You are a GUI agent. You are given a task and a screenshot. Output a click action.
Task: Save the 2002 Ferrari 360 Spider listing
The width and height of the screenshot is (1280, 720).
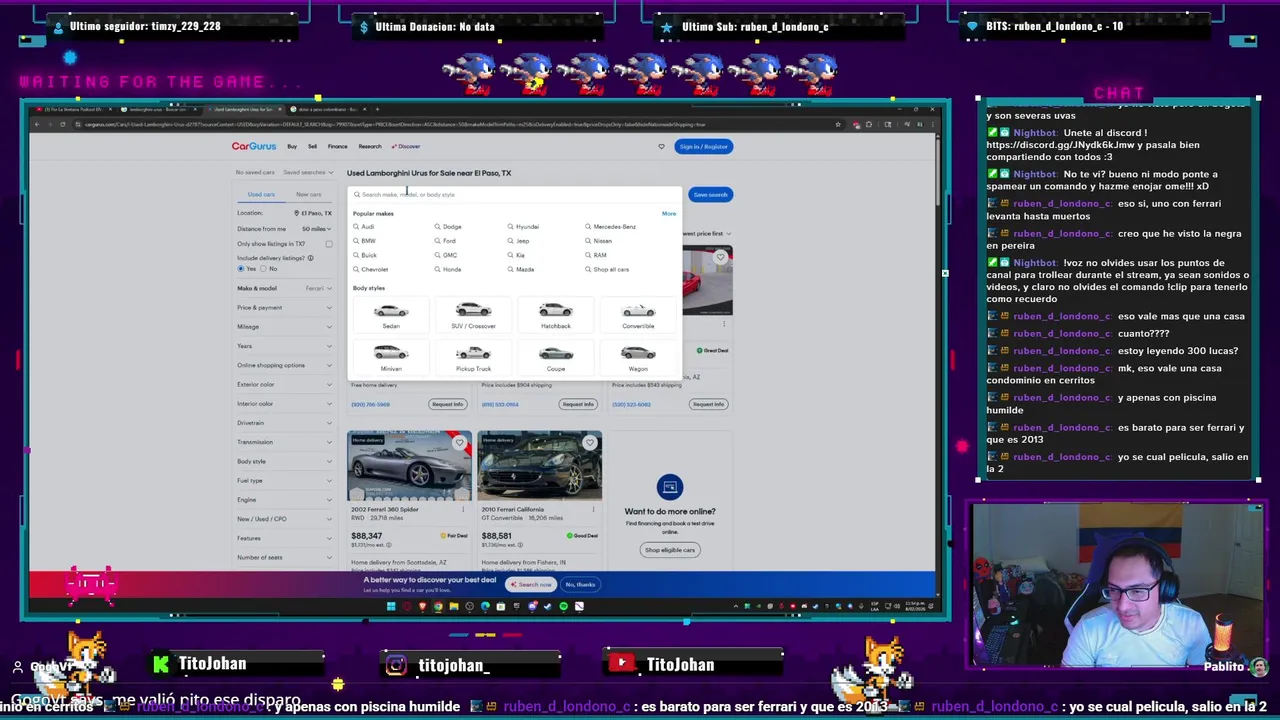[x=459, y=442]
